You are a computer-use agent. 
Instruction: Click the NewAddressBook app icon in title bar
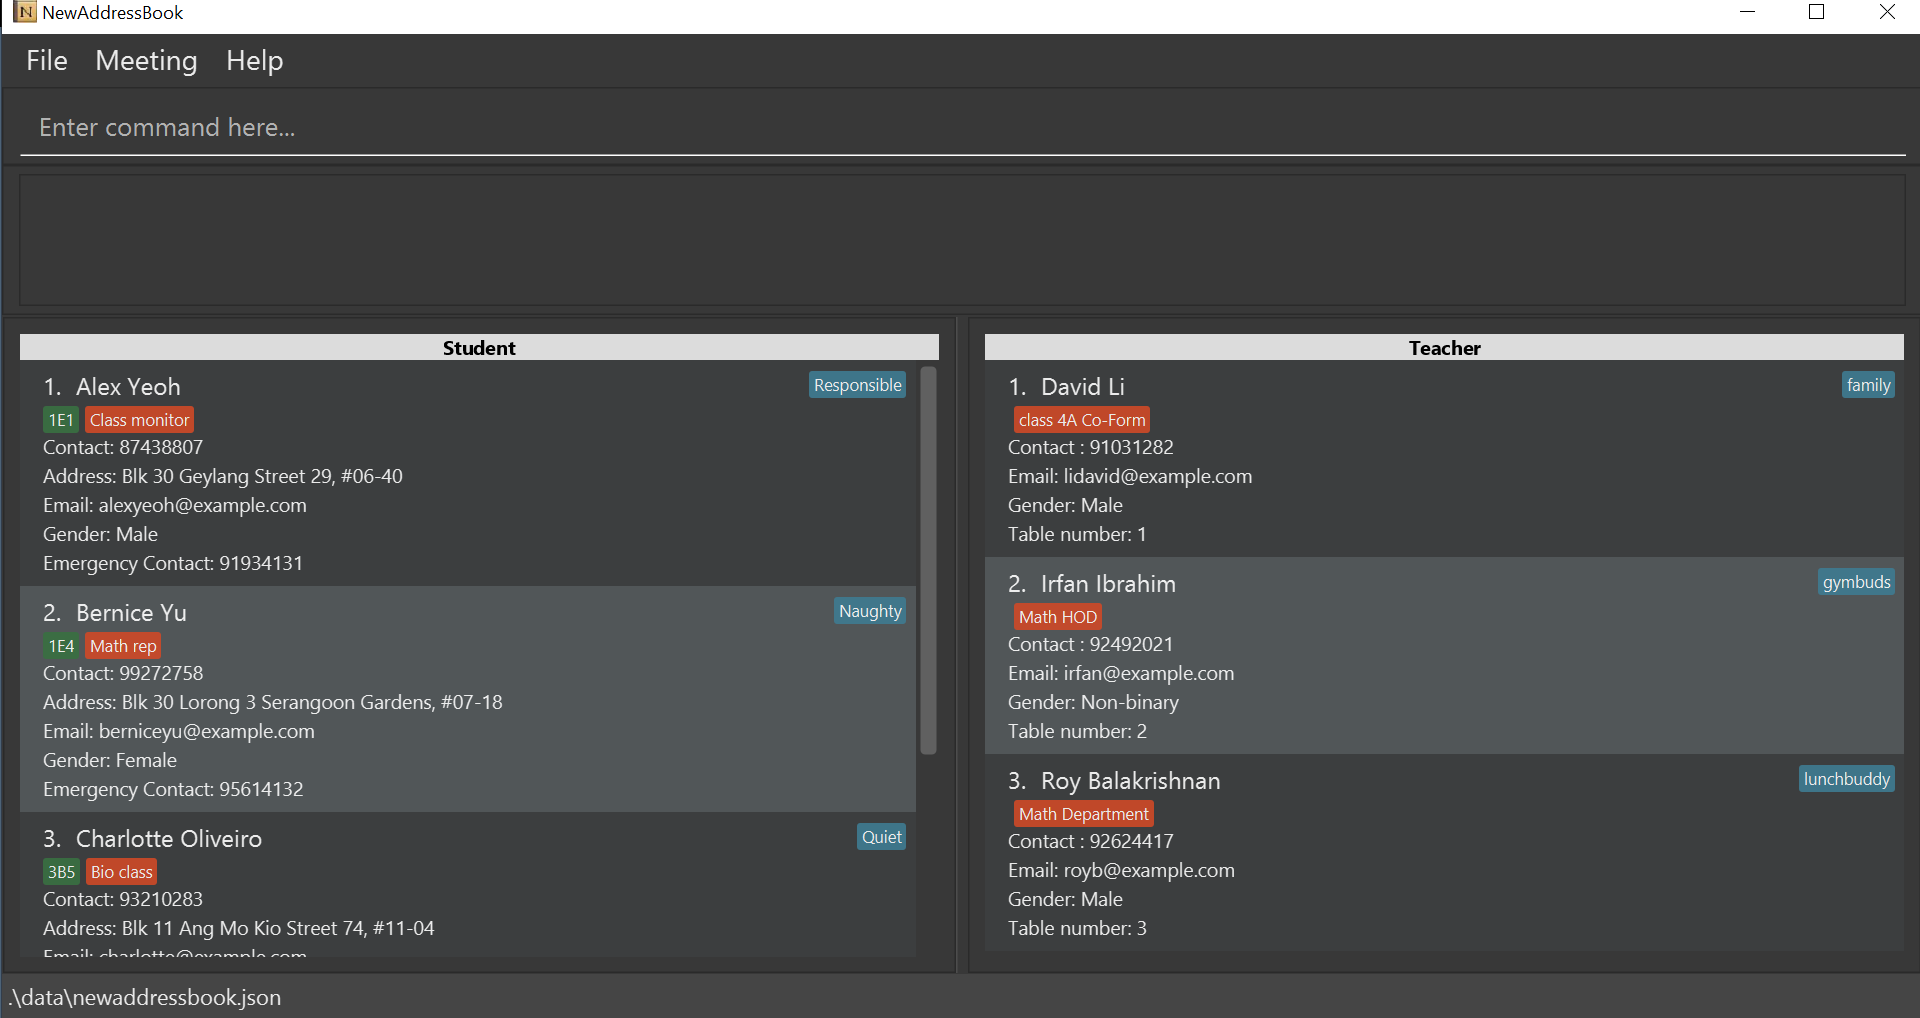25,12
